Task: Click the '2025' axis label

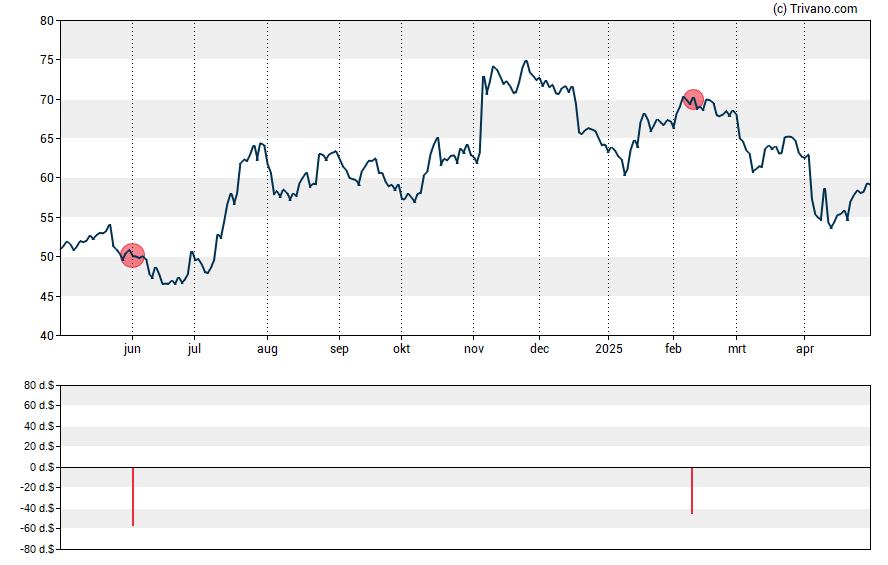Action: pos(609,349)
